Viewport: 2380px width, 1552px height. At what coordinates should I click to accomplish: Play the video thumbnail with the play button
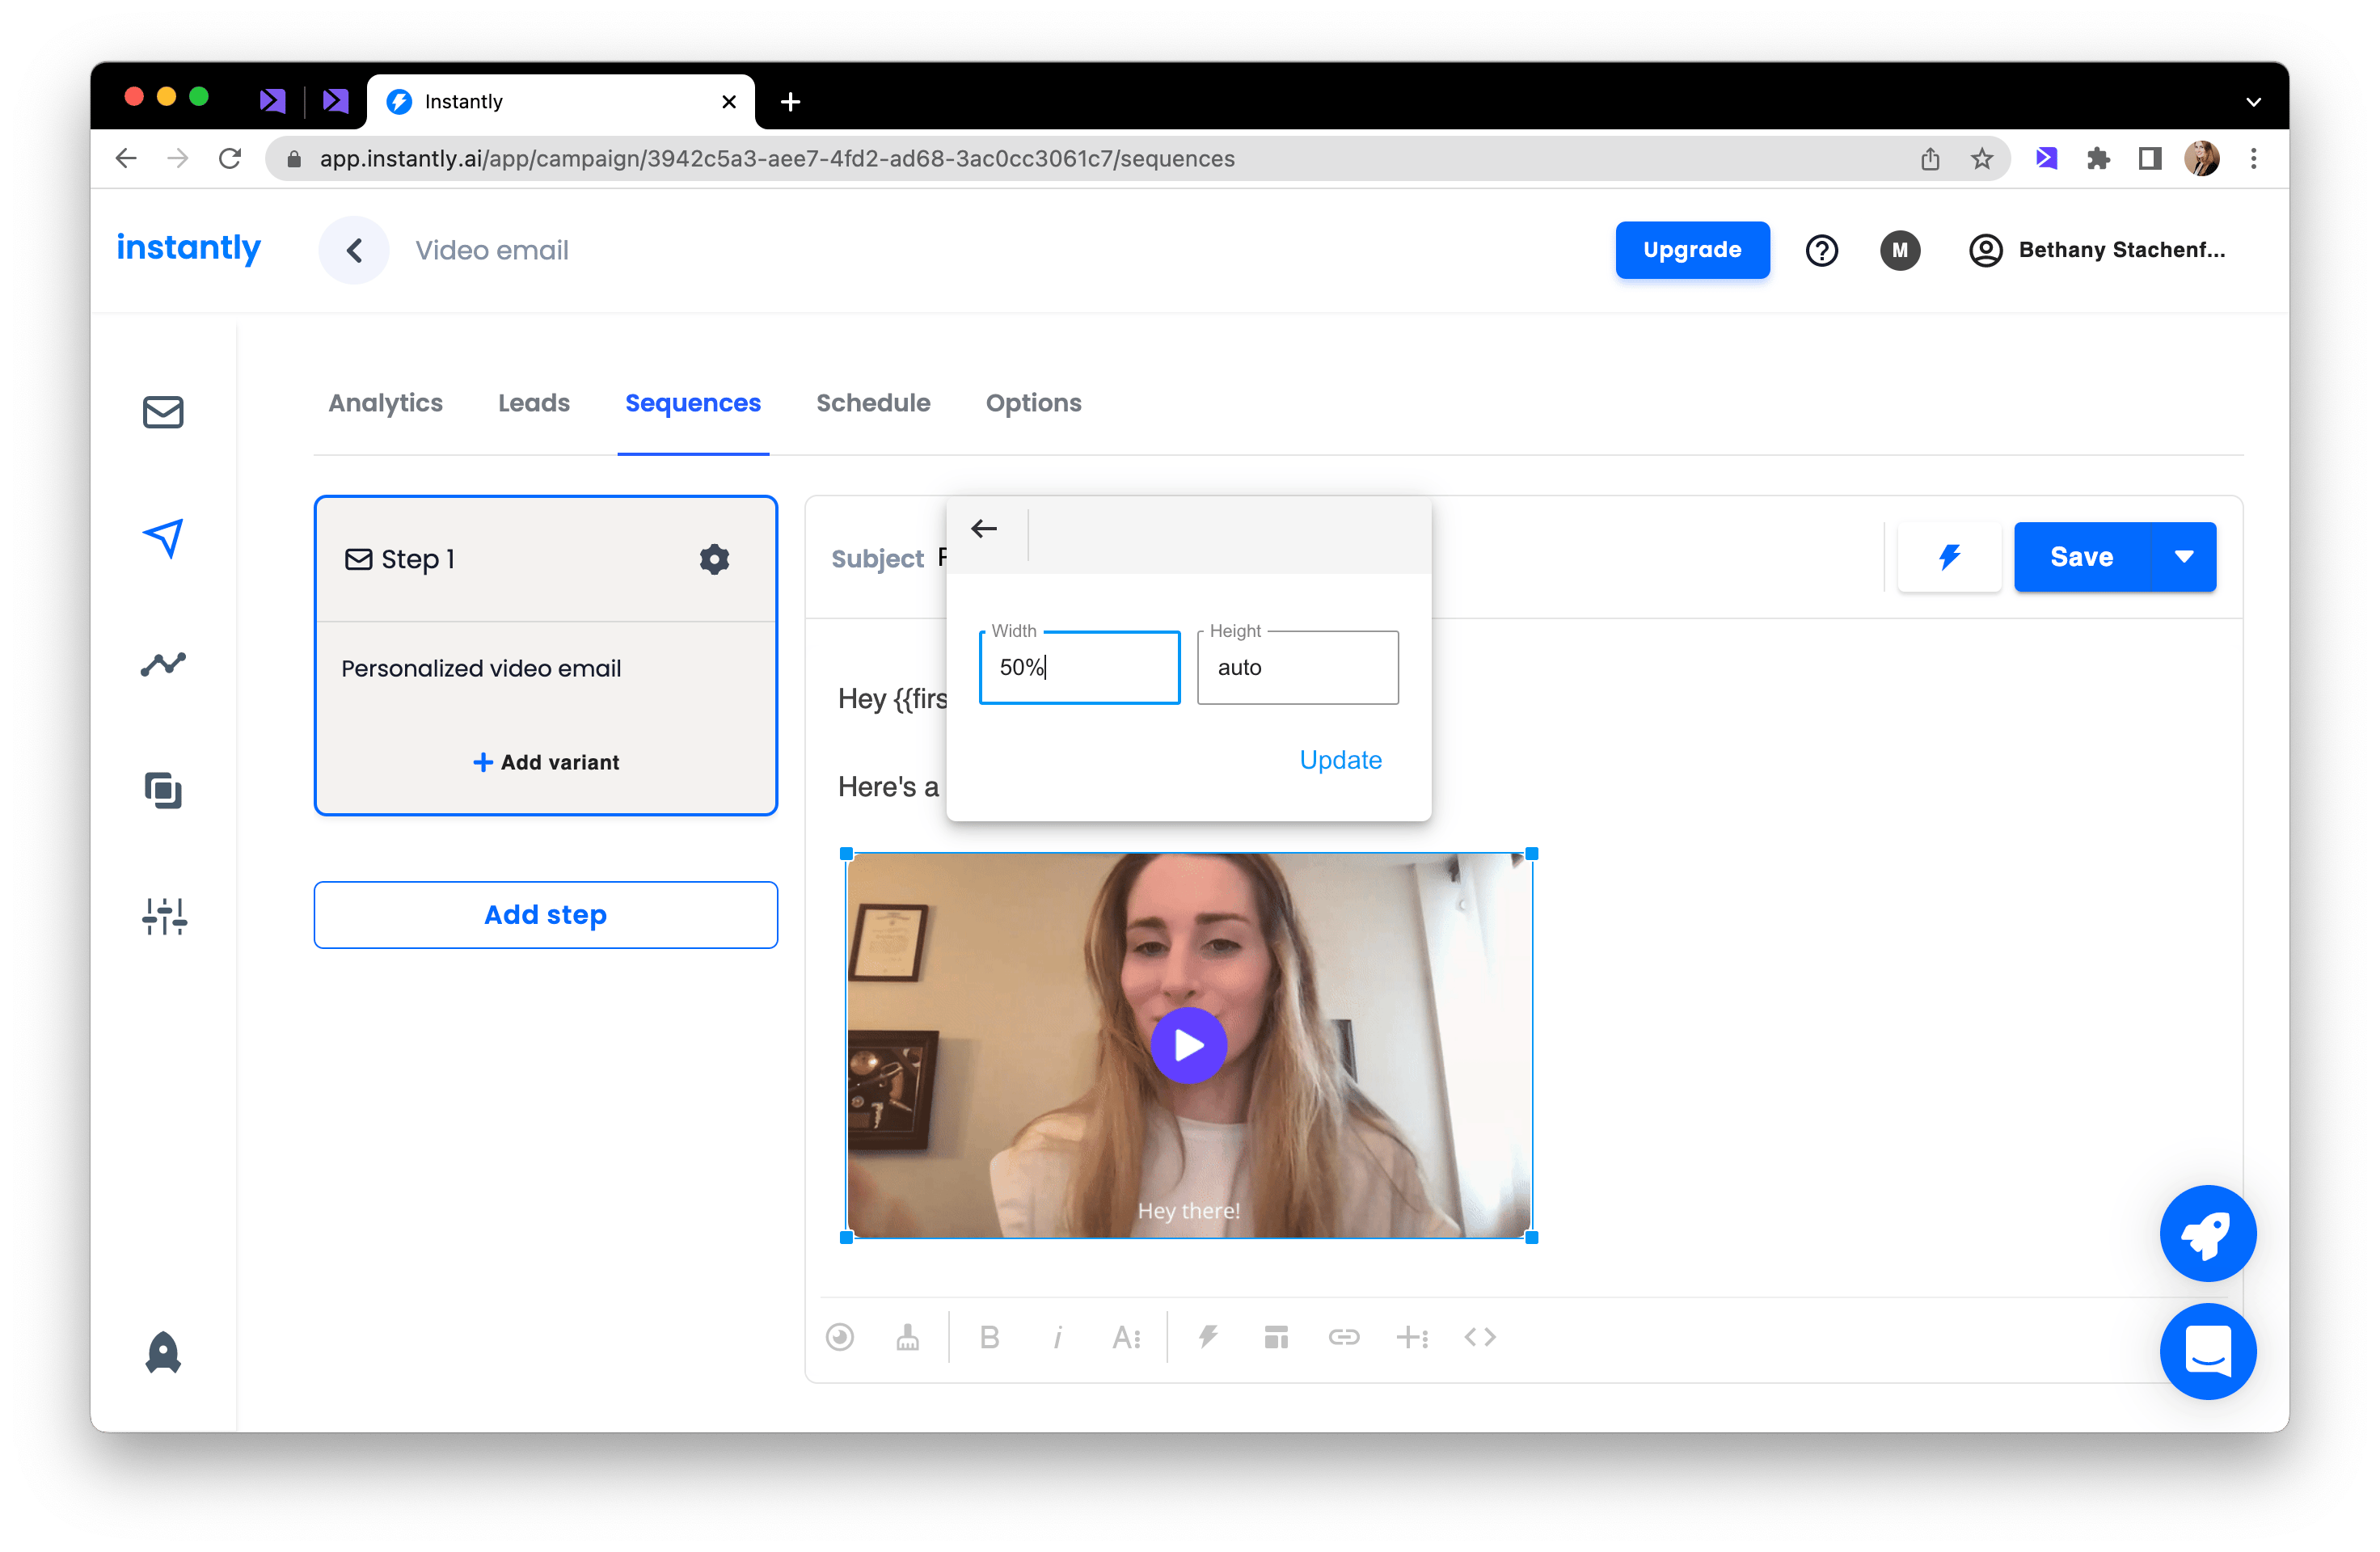tap(1188, 1045)
